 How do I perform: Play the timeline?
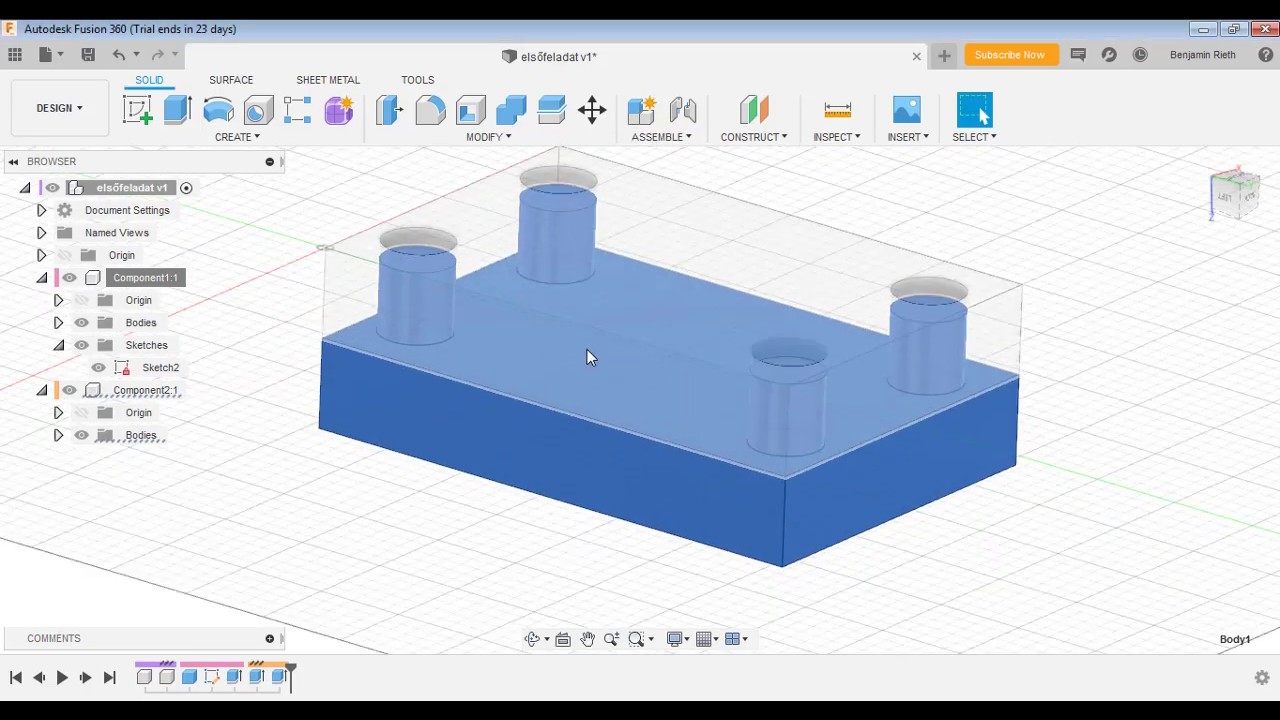pos(62,677)
